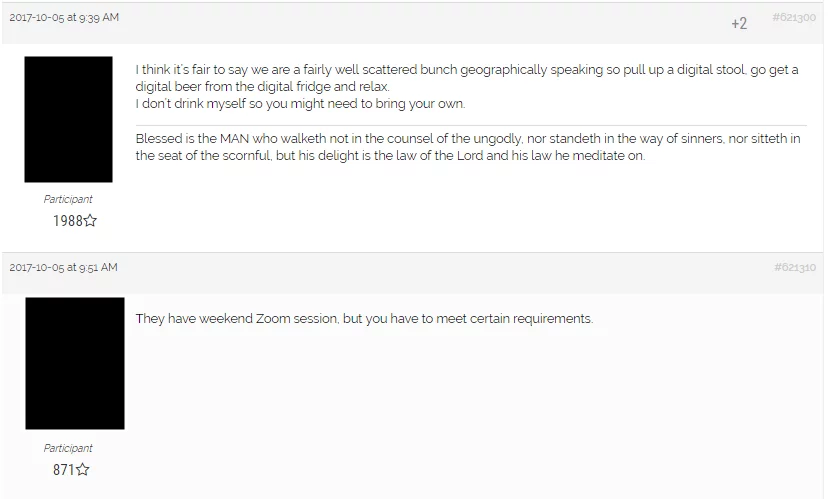Click the signature divider line in first post

pyautogui.click(x=470, y=125)
